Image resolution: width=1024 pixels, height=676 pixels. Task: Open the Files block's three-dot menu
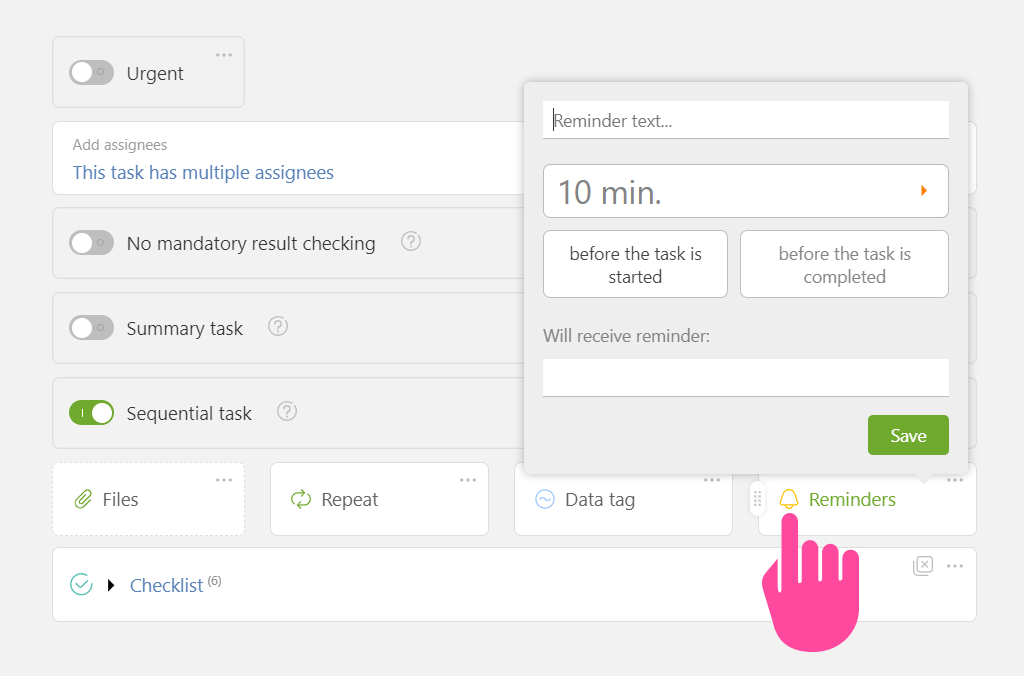point(224,480)
